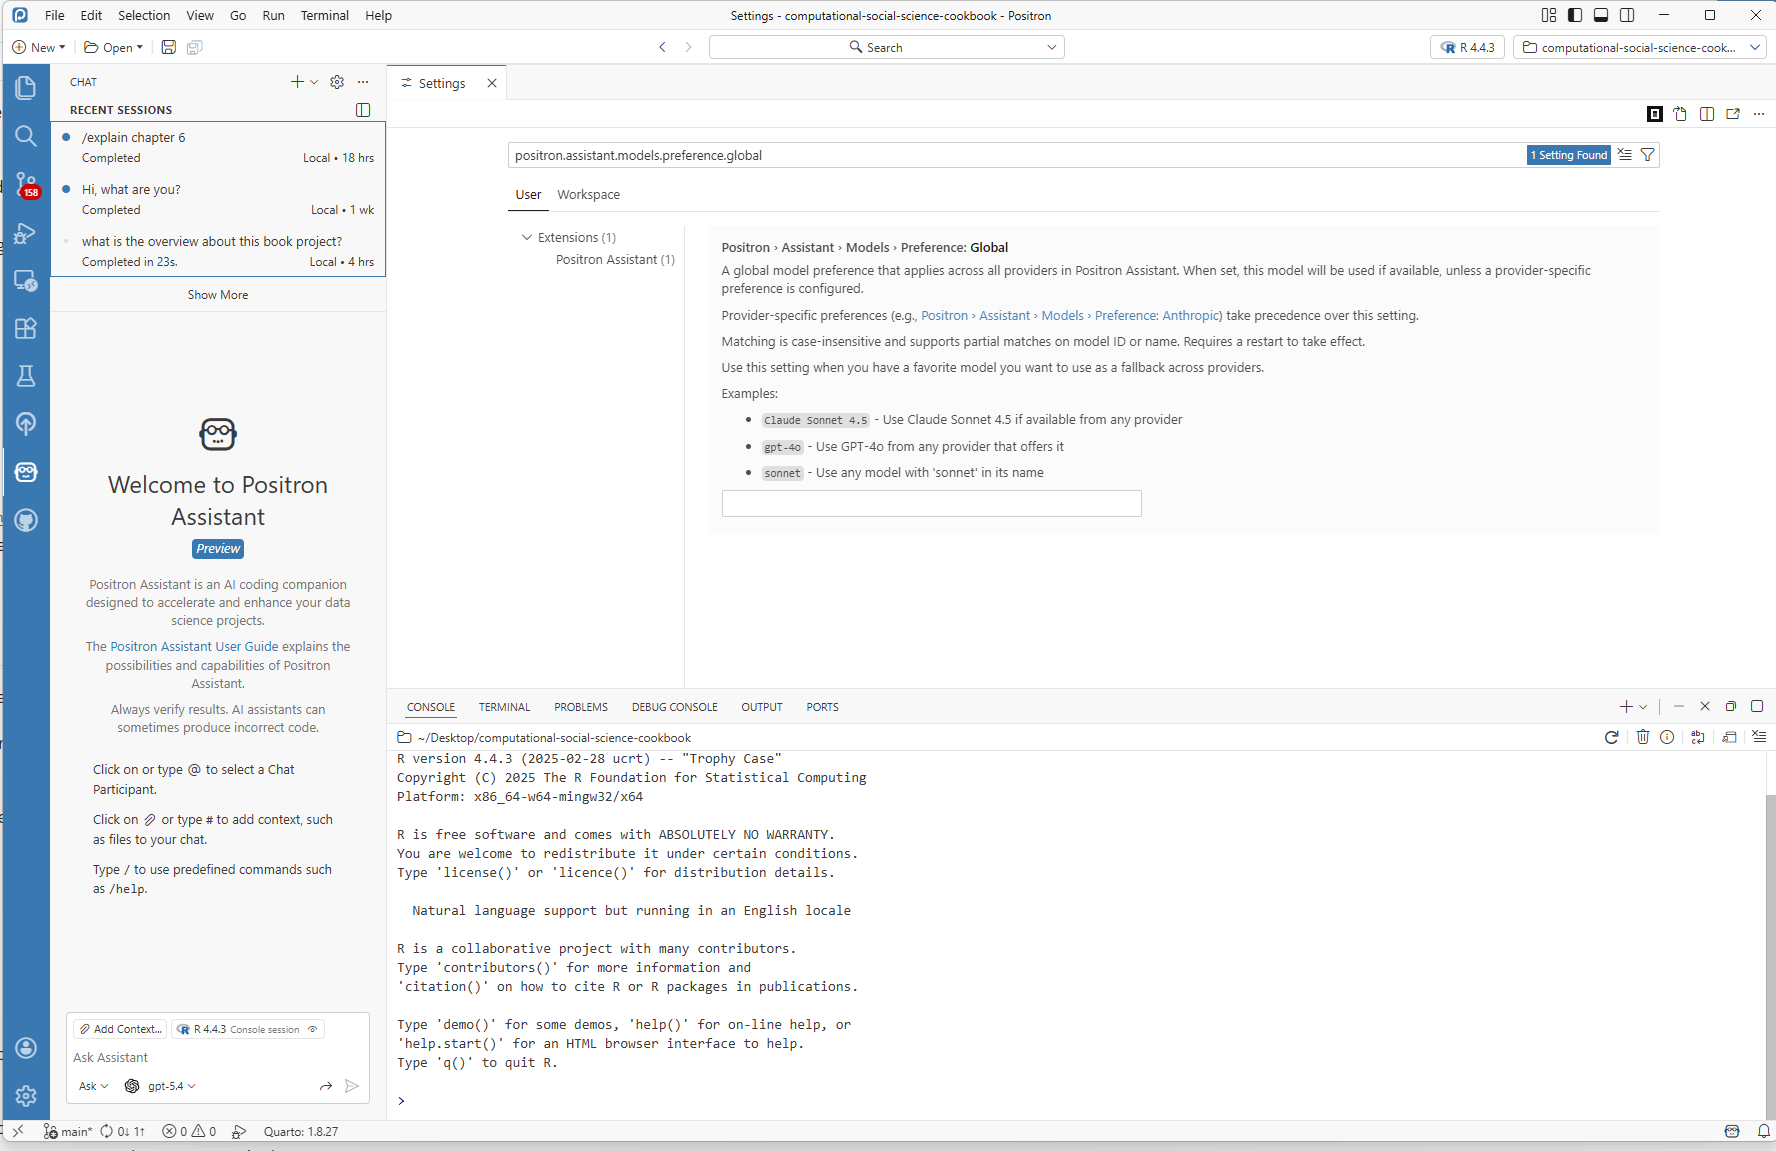Restart the R console session
This screenshot has height=1151, width=1776.
[x=1611, y=737]
